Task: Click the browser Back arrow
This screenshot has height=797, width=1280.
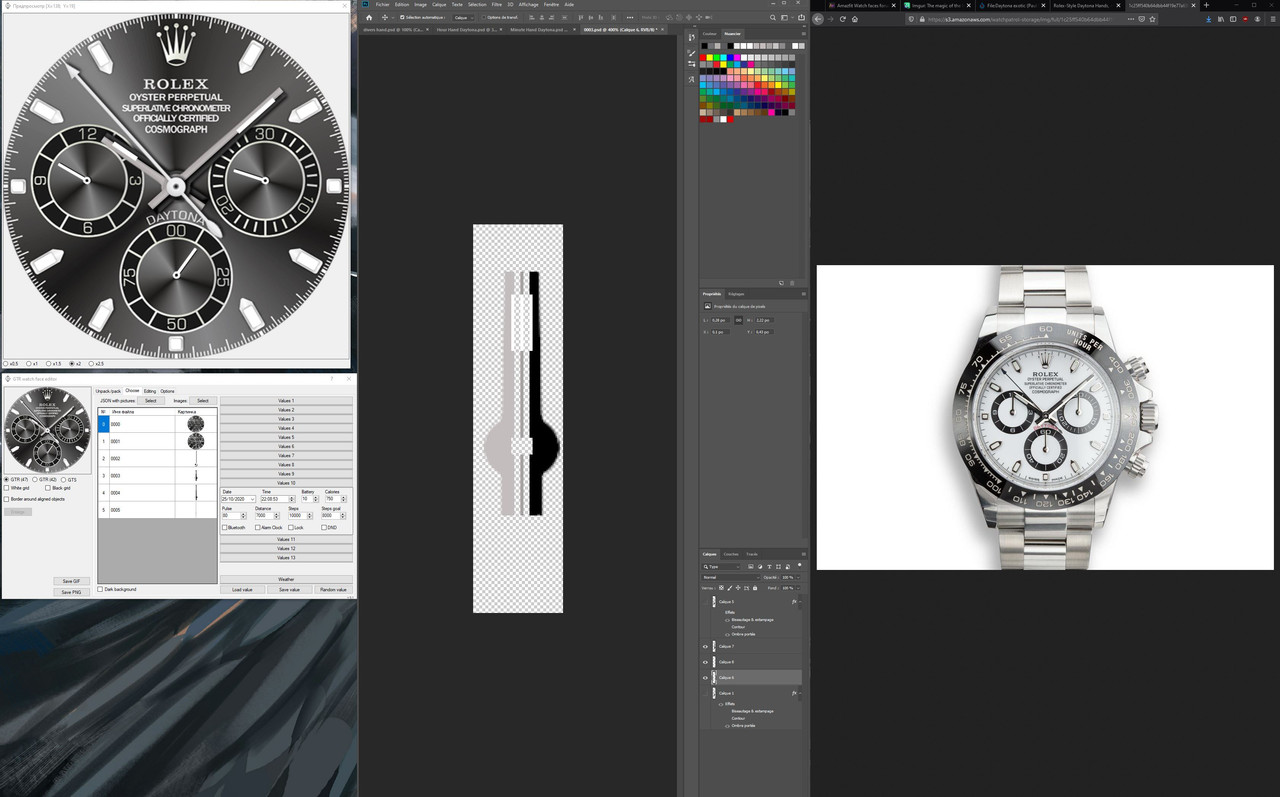Action: [818, 18]
